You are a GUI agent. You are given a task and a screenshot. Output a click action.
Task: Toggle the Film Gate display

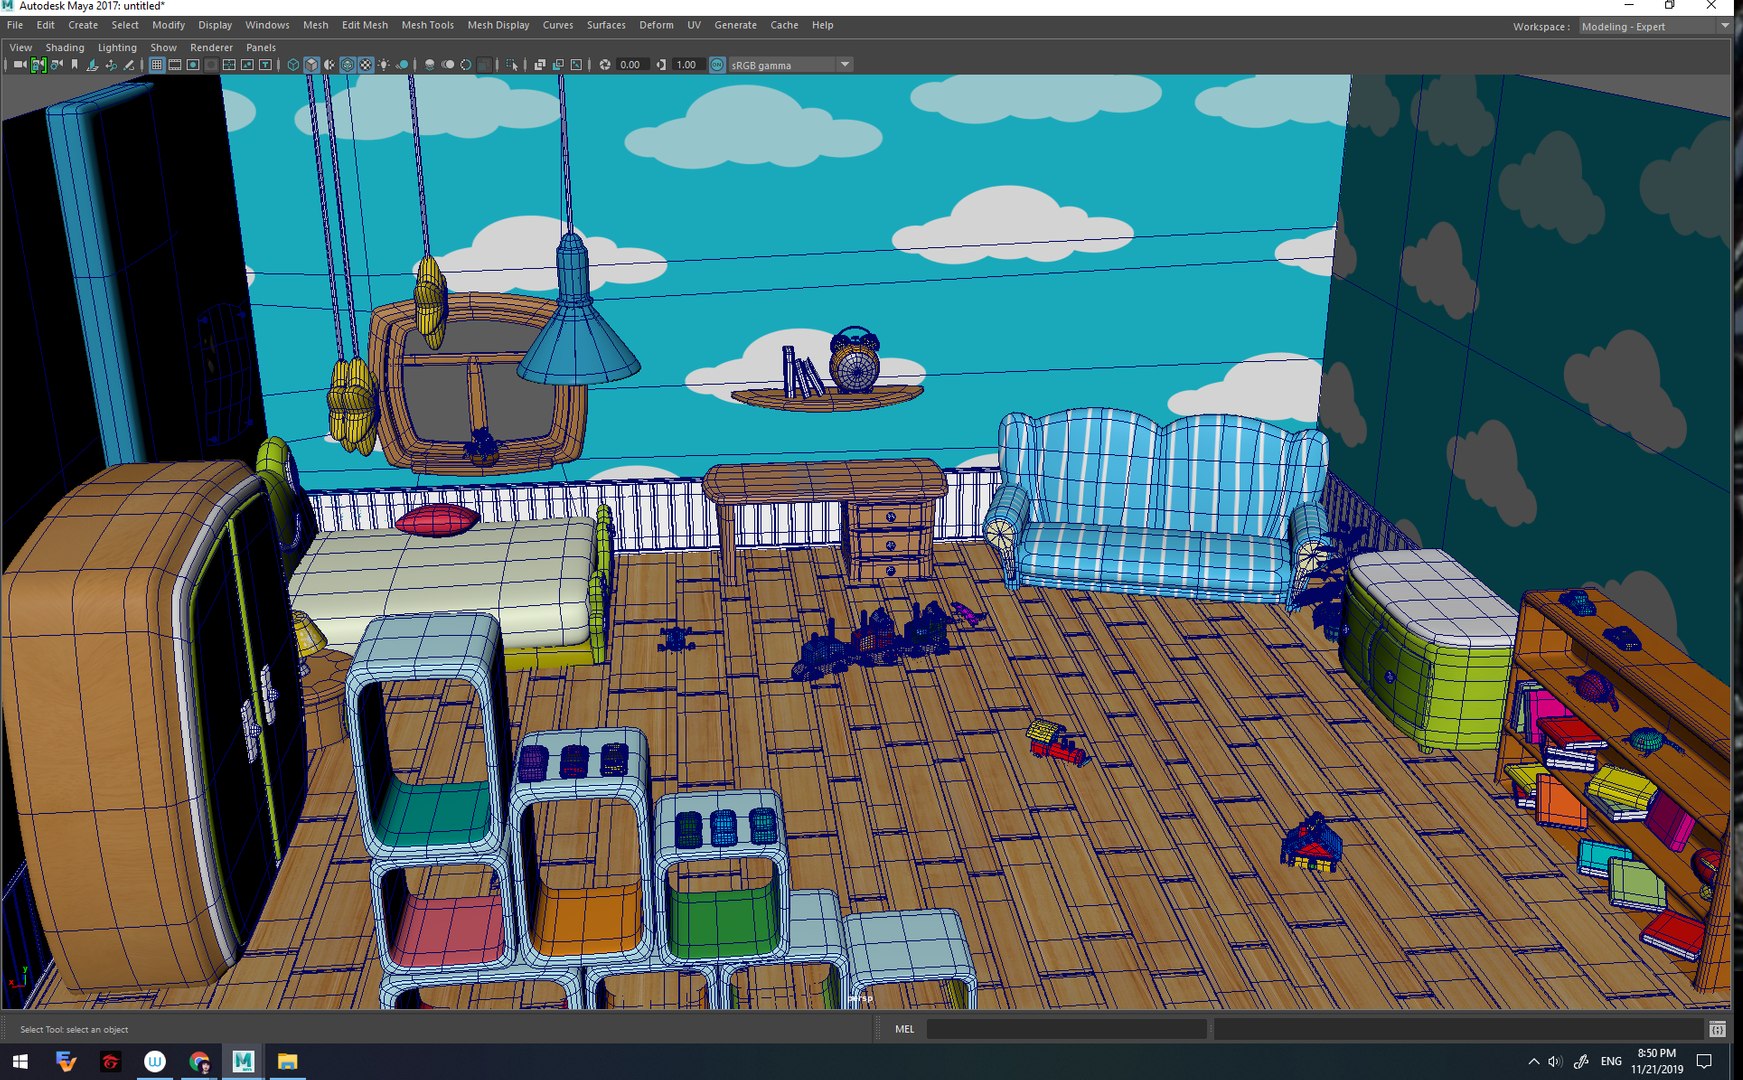pyautogui.click(x=175, y=65)
